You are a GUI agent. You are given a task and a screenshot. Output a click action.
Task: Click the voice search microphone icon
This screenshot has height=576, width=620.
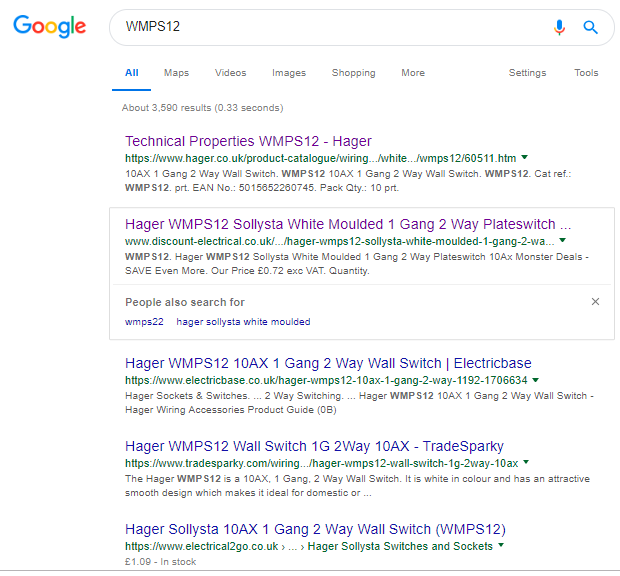[560, 27]
